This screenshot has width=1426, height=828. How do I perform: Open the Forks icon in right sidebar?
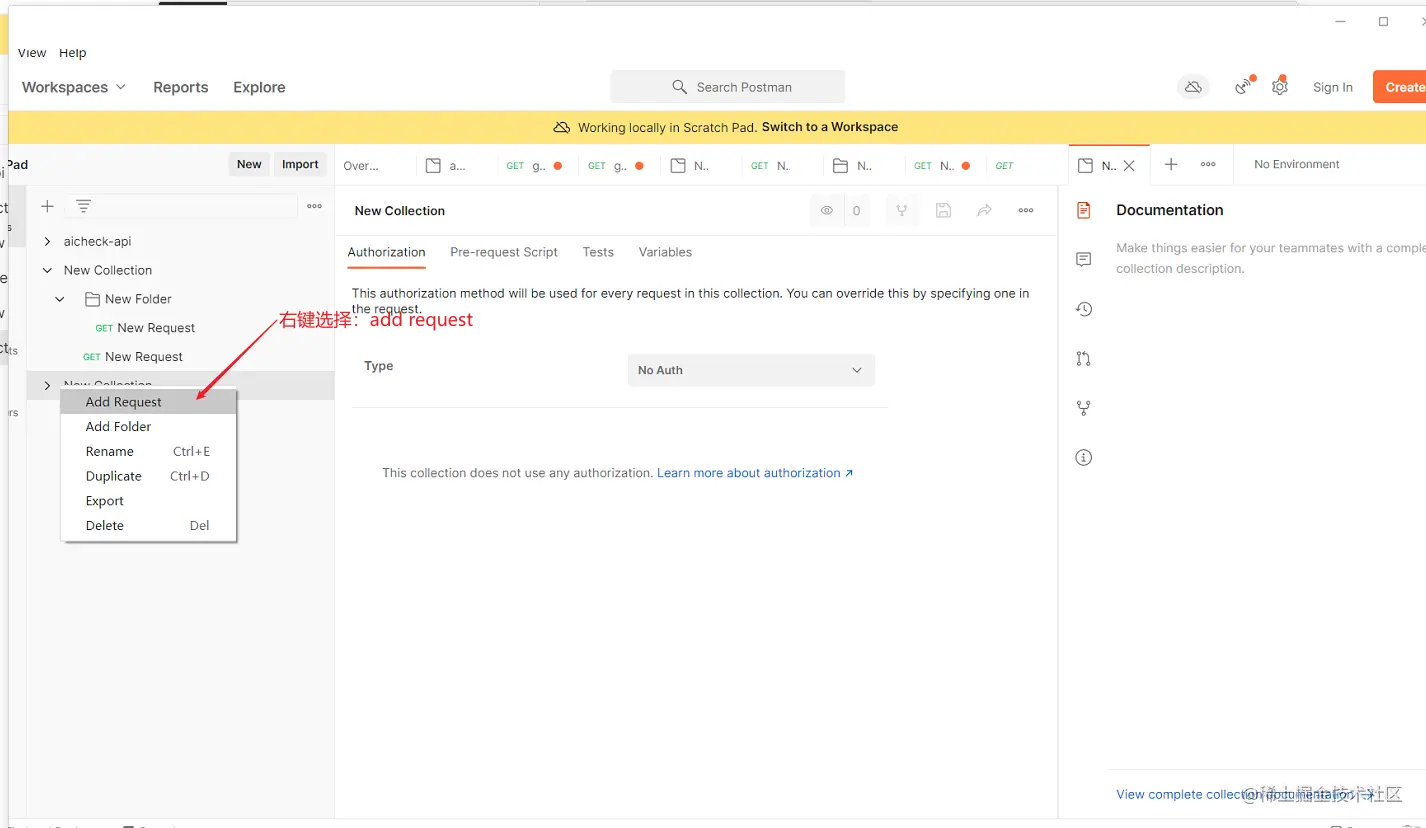[1083, 408]
